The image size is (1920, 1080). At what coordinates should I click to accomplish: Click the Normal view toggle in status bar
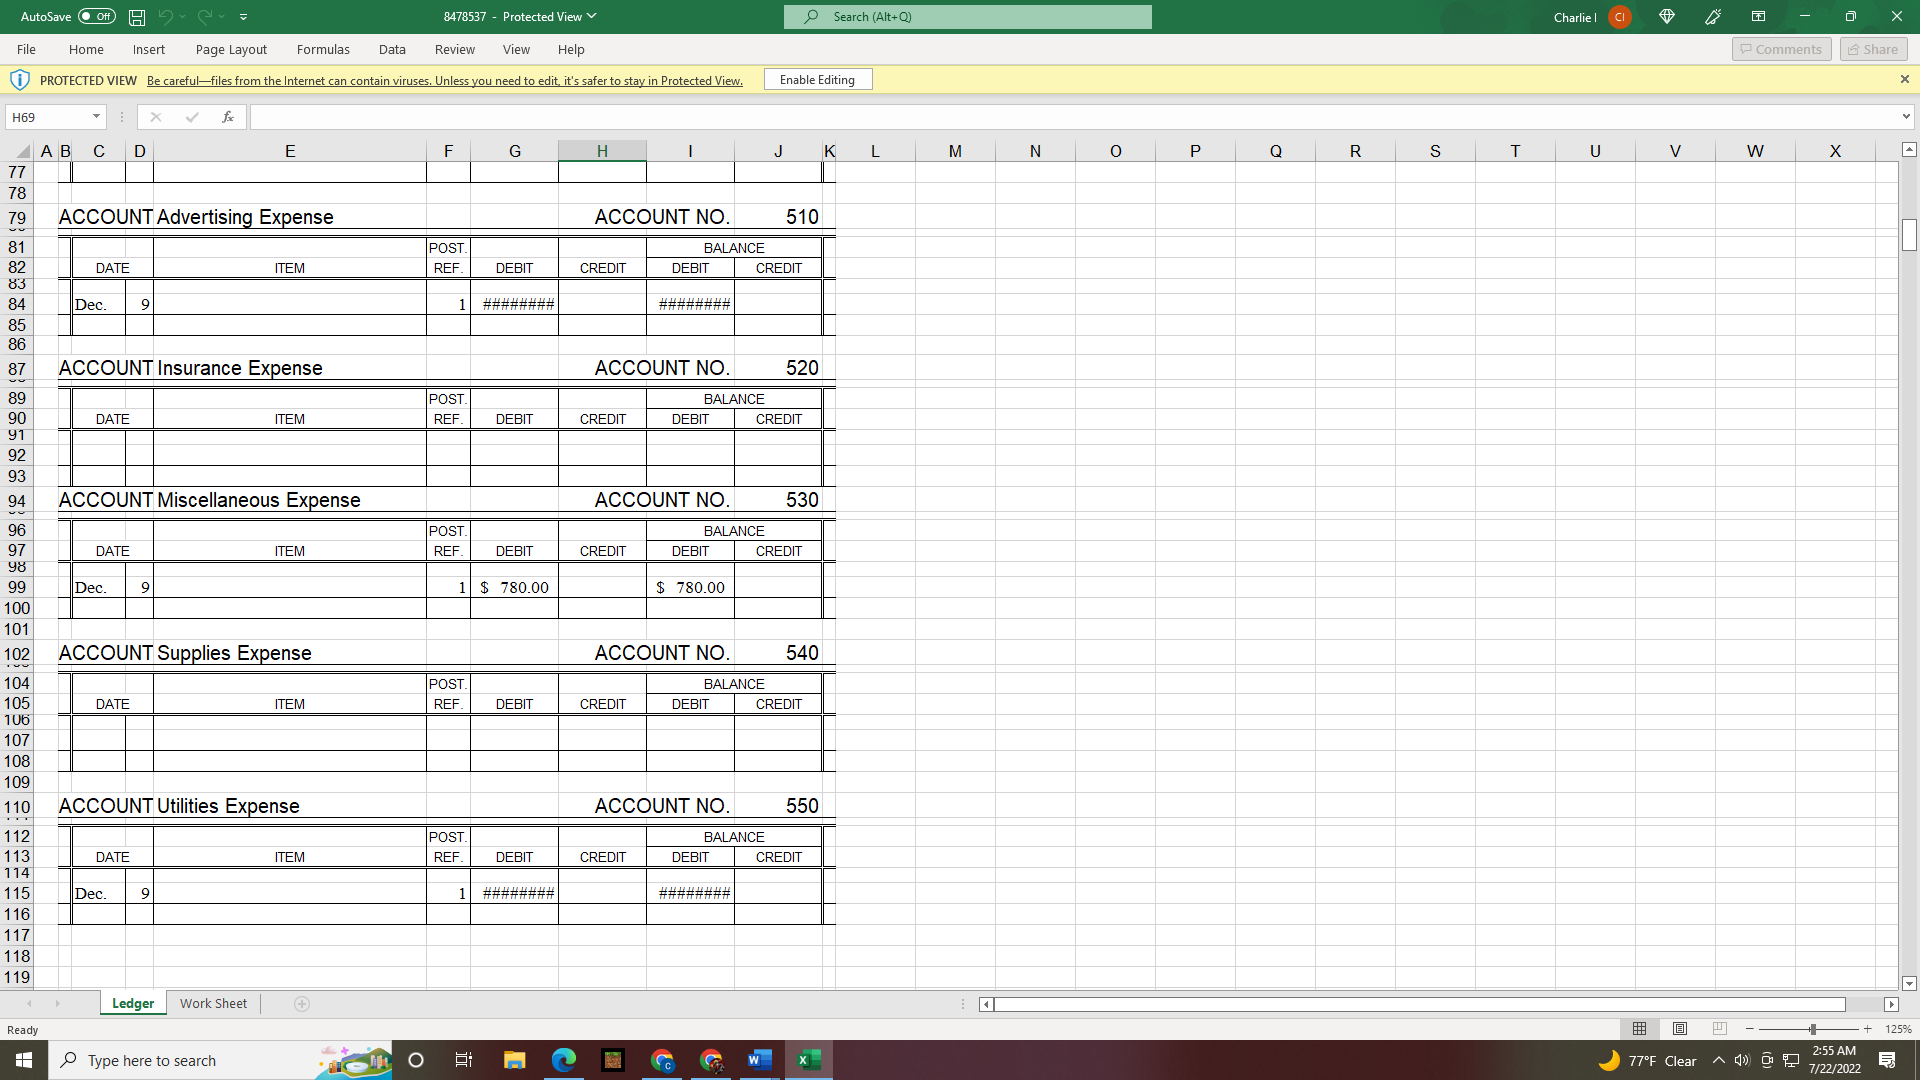tap(1639, 1028)
